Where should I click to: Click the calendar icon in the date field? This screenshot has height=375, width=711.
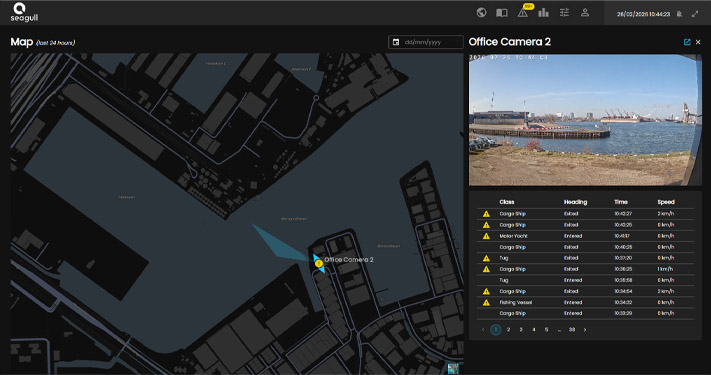click(x=396, y=42)
